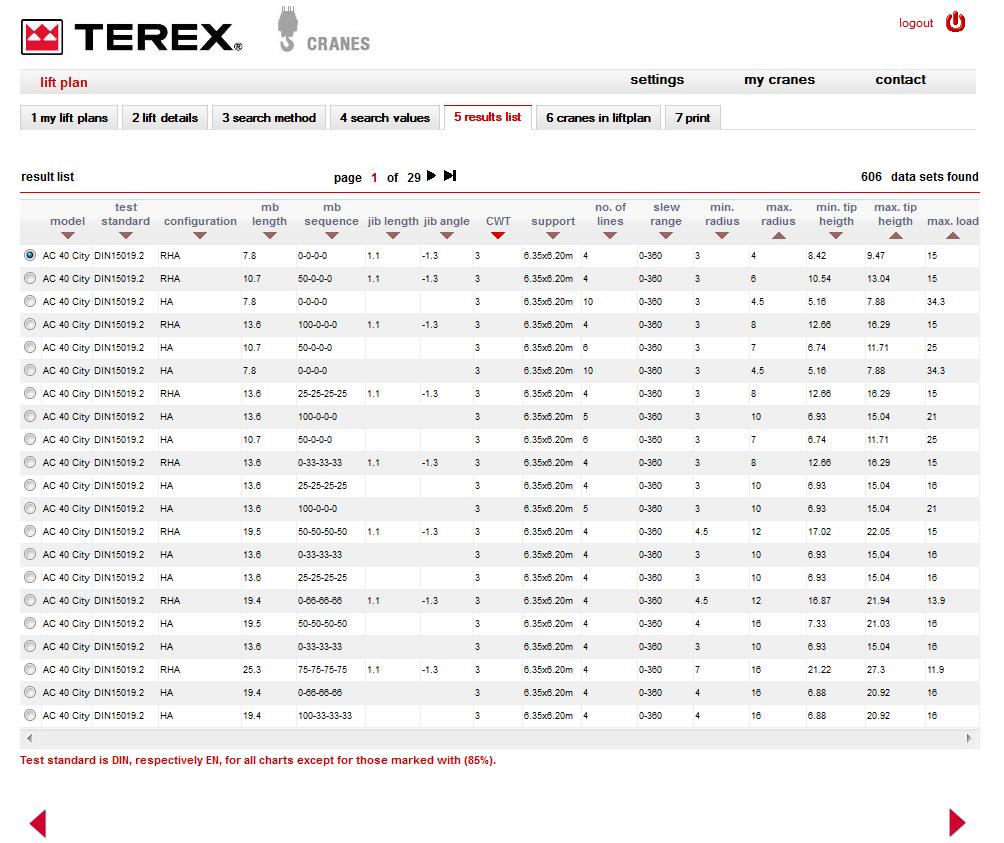Open the my cranes menu
The image size is (1004, 843).
tap(779, 79)
